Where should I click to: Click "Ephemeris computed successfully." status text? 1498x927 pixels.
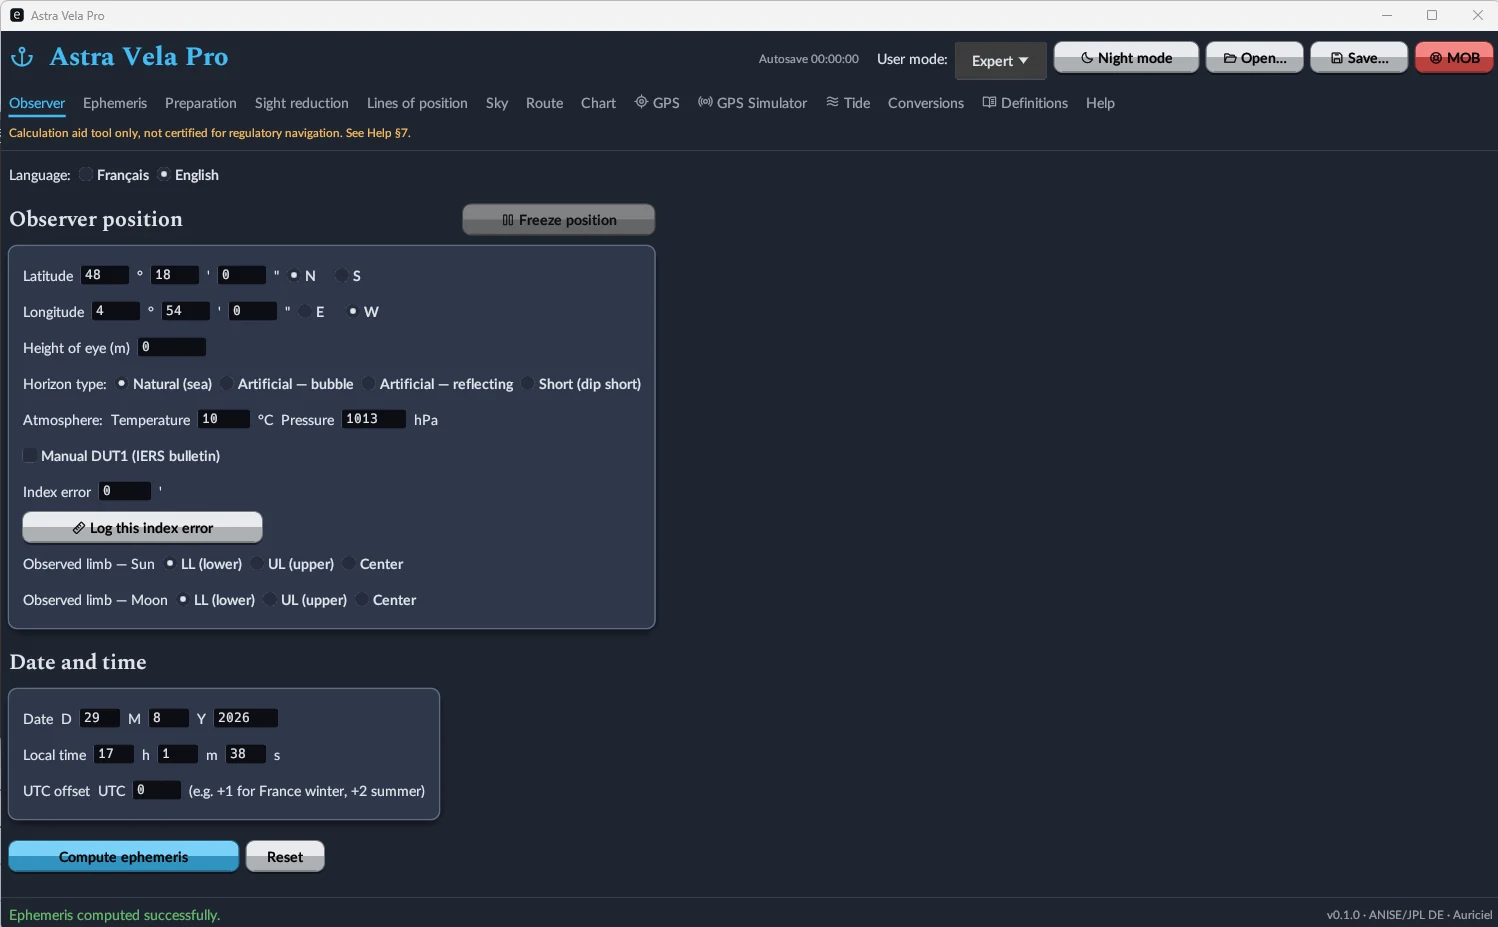point(115,915)
